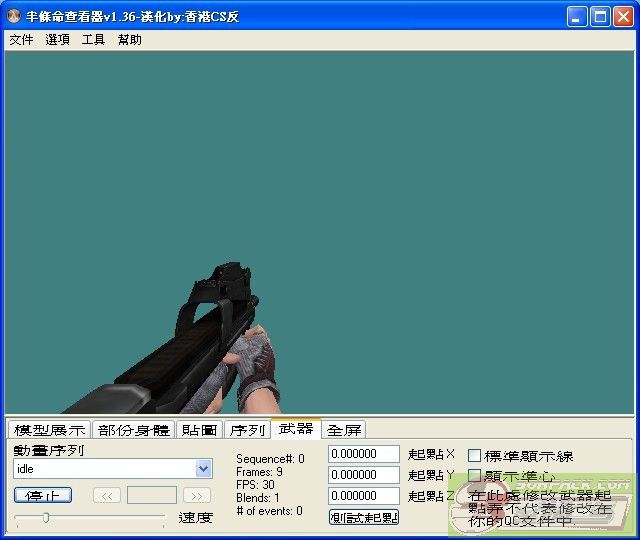640x540 pixels.
Task: Switch to the 貼圖 tab
Action: click(199, 430)
